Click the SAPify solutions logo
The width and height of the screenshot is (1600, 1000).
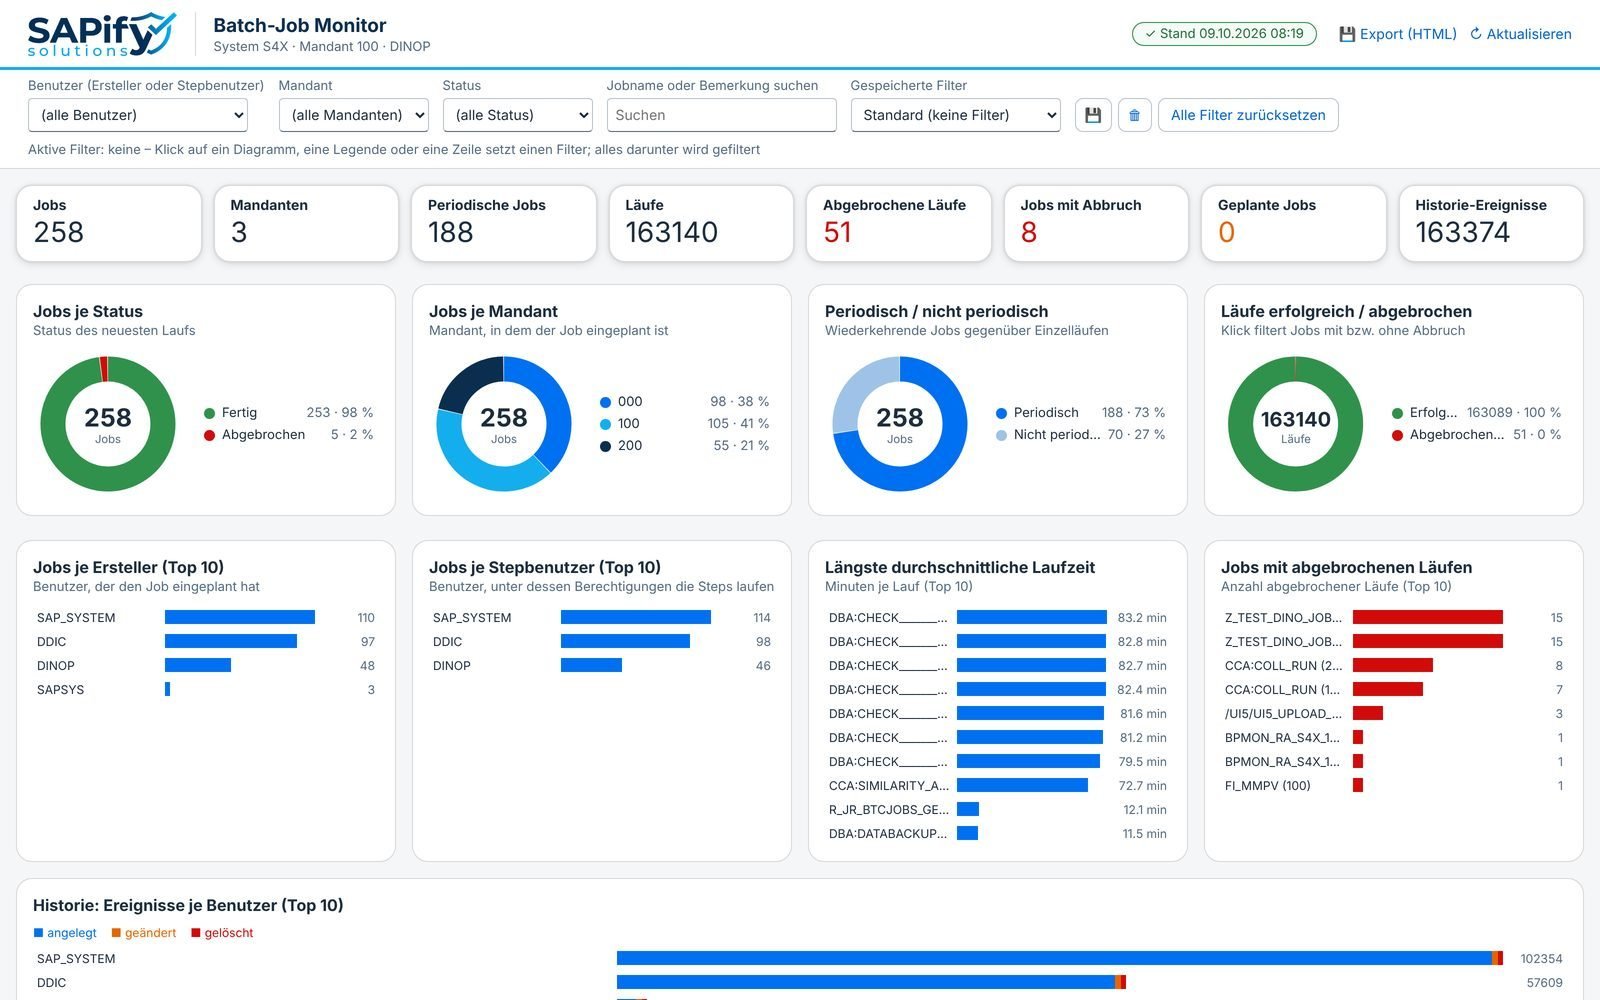[x=102, y=34]
